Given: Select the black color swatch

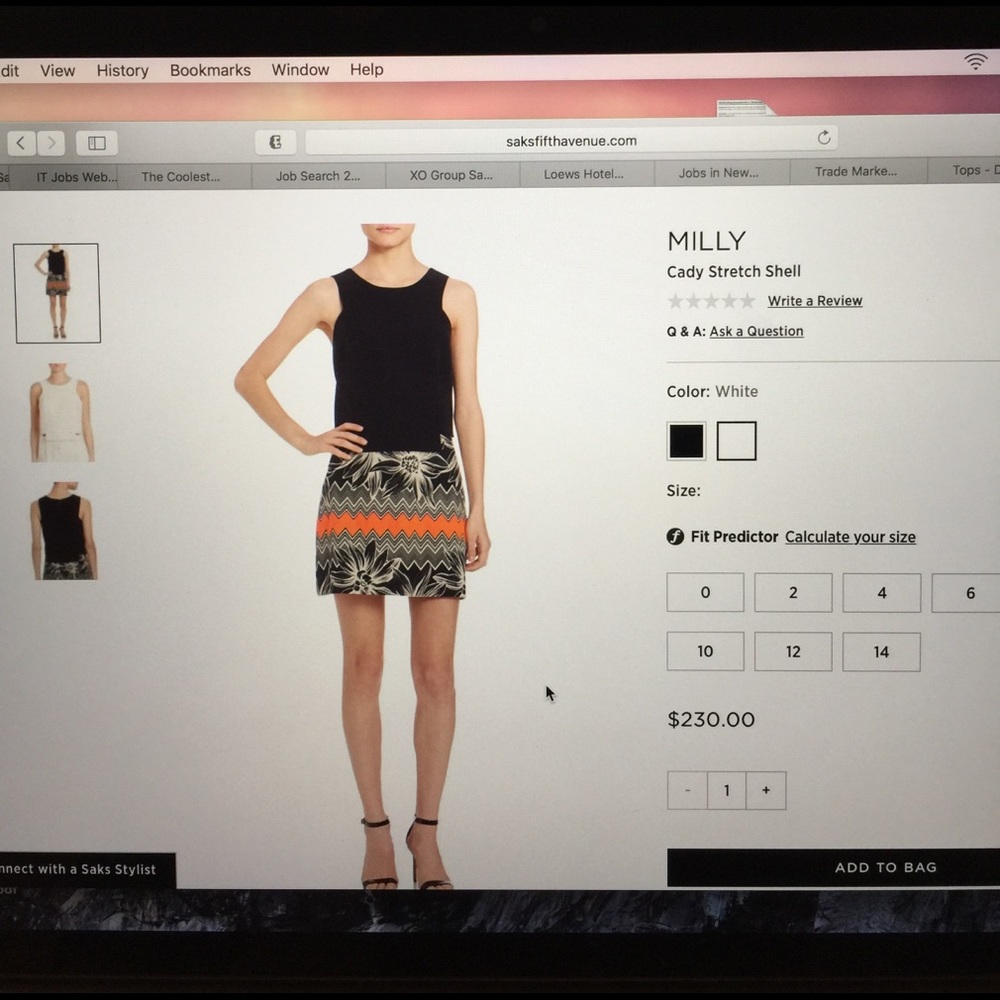Looking at the screenshot, I should 686,441.
